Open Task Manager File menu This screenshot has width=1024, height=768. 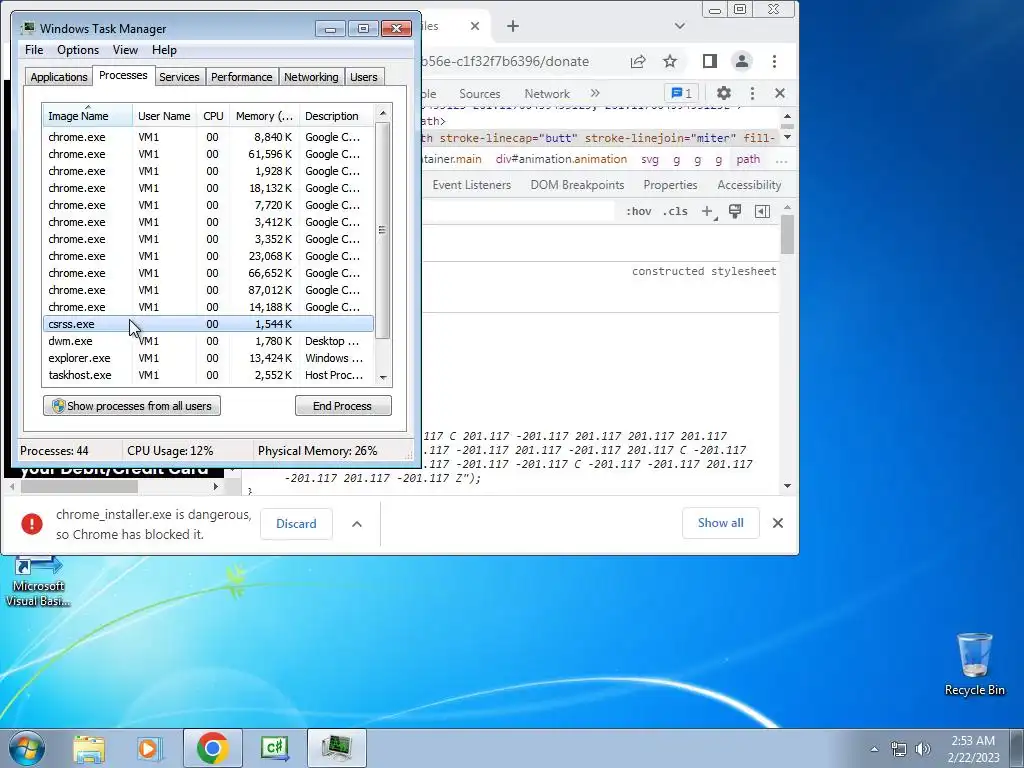click(34, 50)
